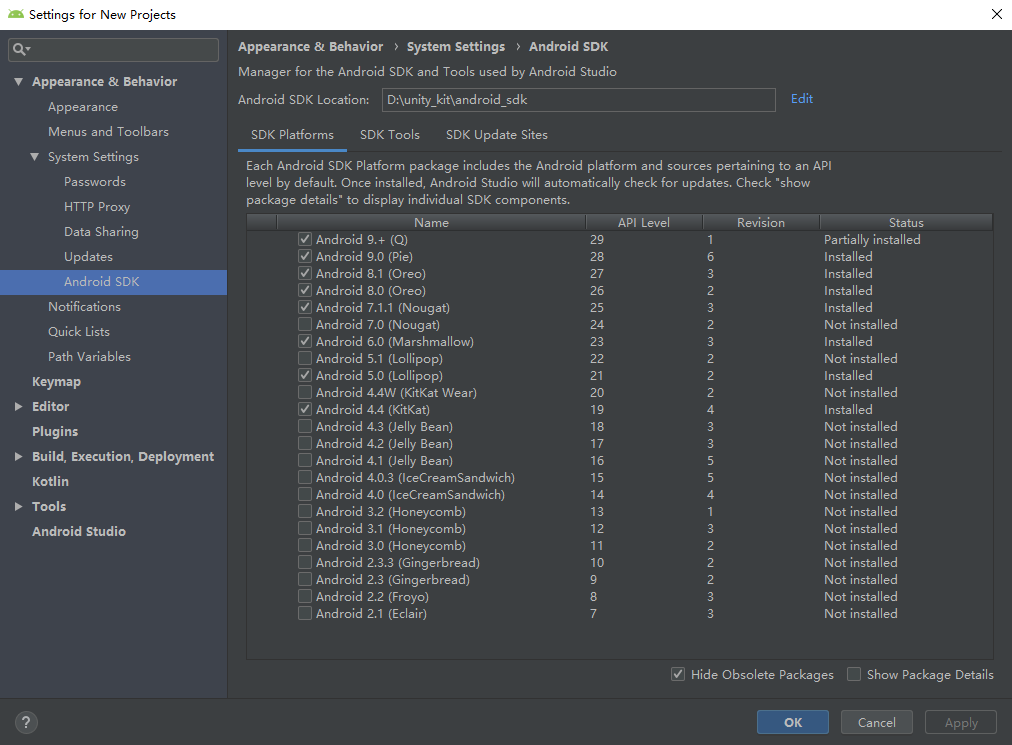Open Data Sharing settings
The width and height of the screenshot is (1012, 745).
tap(101, 232)
